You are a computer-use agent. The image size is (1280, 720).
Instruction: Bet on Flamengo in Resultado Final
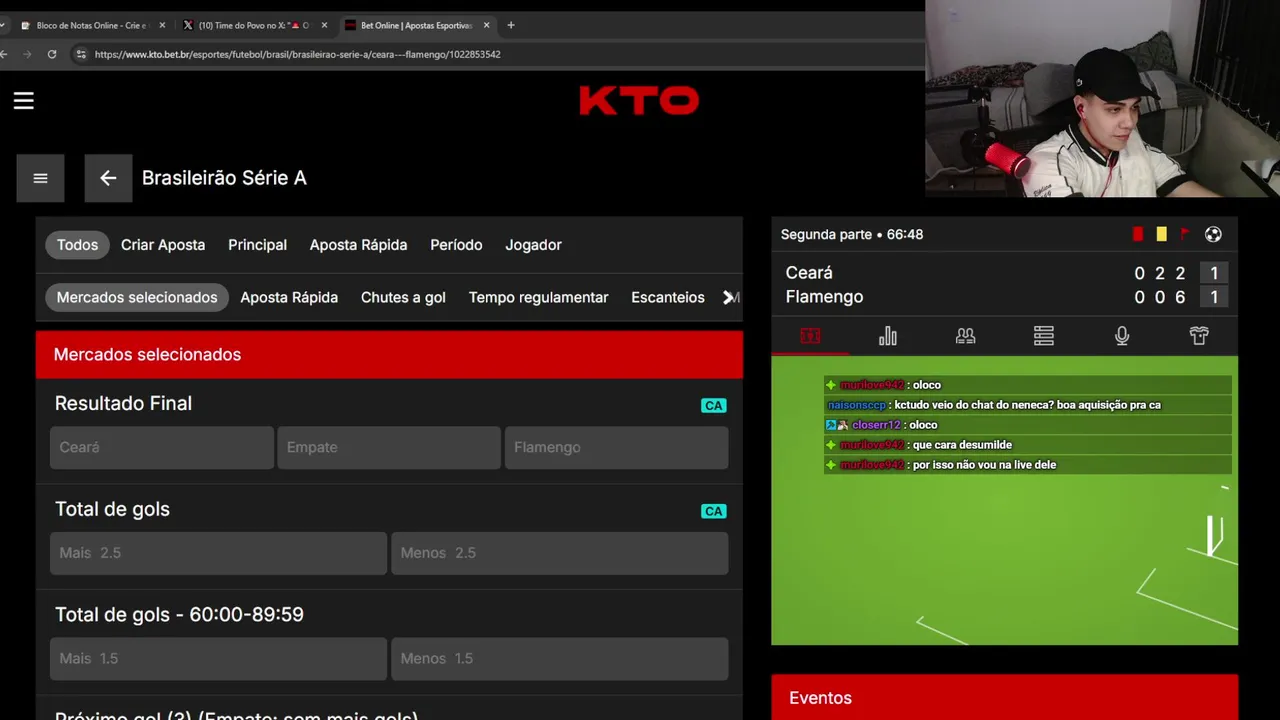[x=616, y=447]
